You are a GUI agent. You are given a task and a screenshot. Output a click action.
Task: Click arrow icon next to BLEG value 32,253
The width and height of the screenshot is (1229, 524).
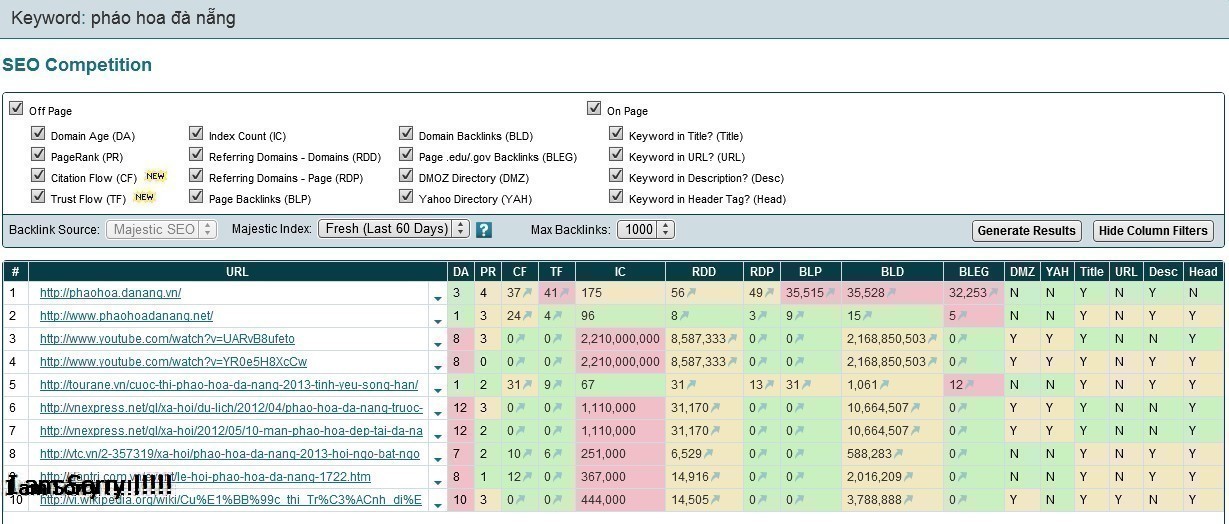pos(994,293)
